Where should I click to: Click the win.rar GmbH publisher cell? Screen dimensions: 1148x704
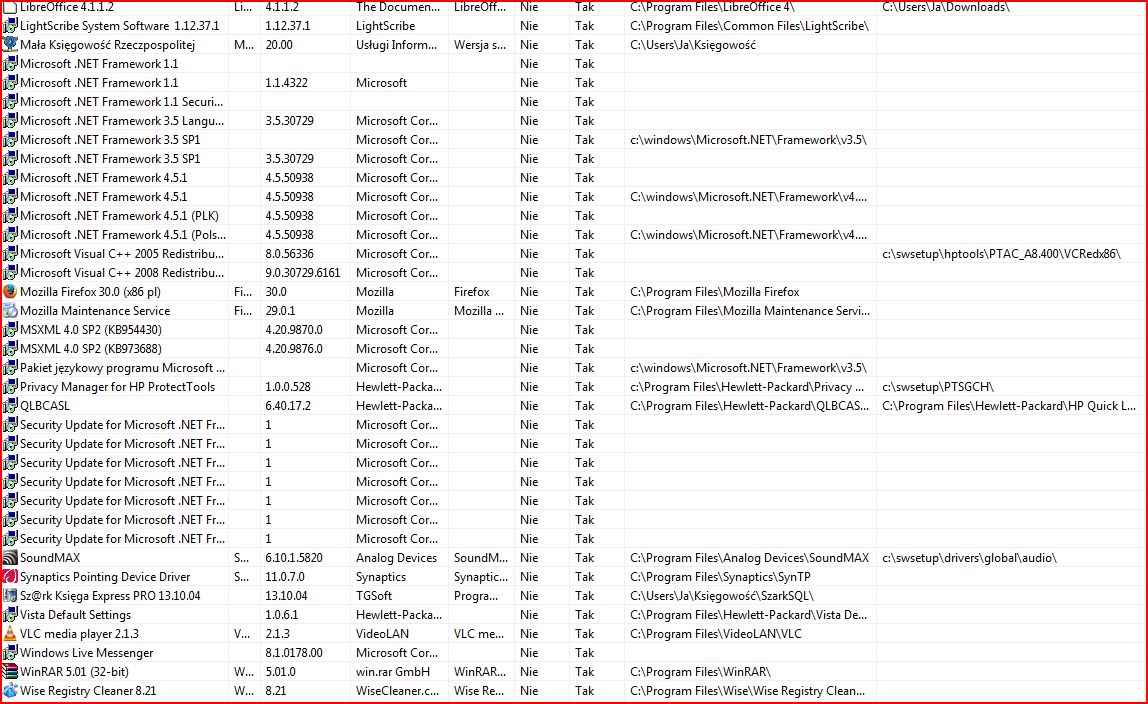392,673
